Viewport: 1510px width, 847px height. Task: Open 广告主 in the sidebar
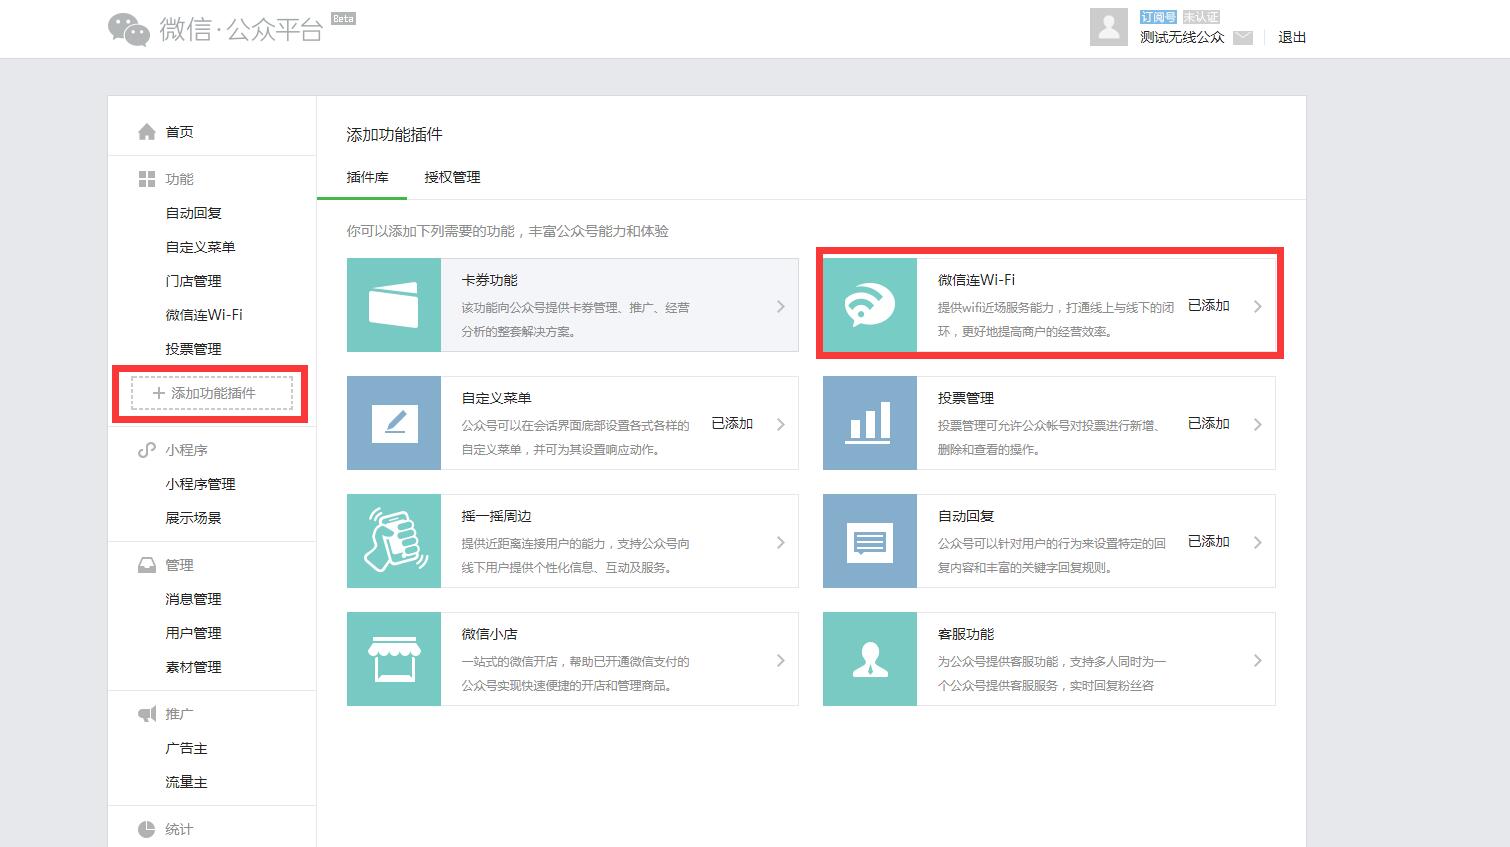(186, 748)
